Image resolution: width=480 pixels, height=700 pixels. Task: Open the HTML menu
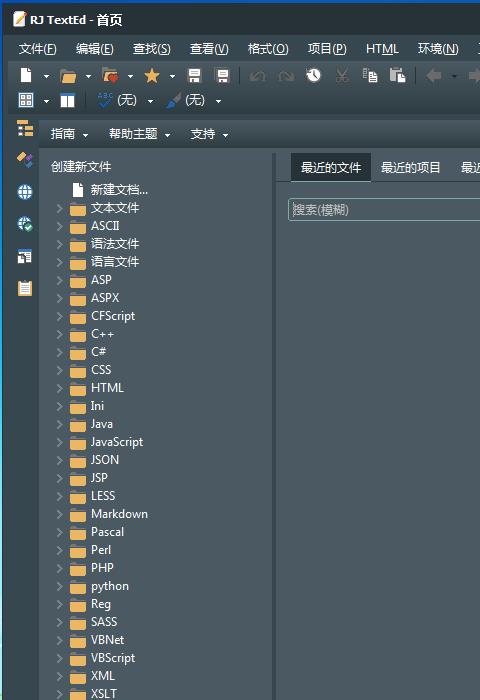[382, 49]
